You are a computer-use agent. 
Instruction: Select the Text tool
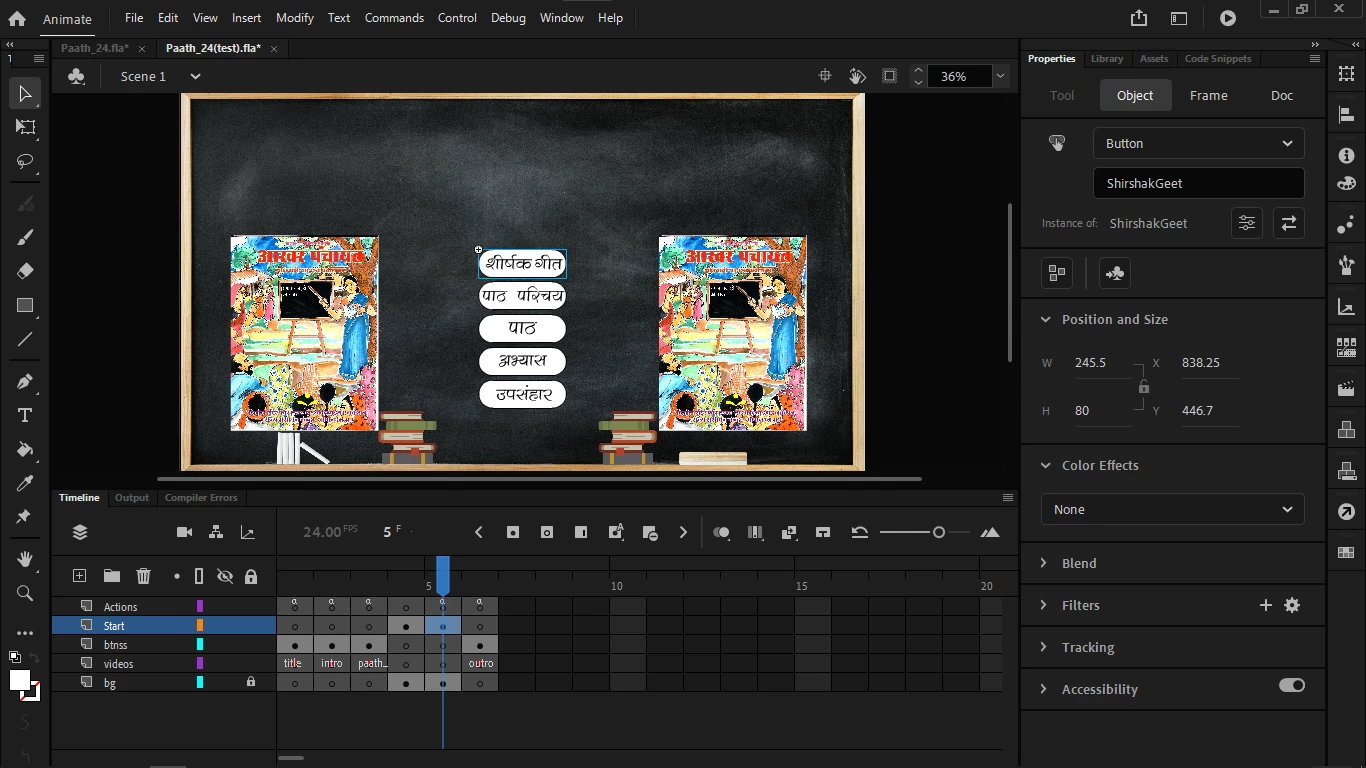25,415
